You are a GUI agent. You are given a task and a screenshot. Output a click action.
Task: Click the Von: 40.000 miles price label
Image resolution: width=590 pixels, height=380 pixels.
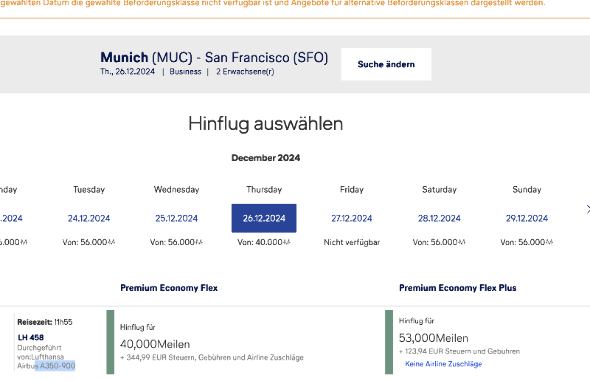pos(264,242)
